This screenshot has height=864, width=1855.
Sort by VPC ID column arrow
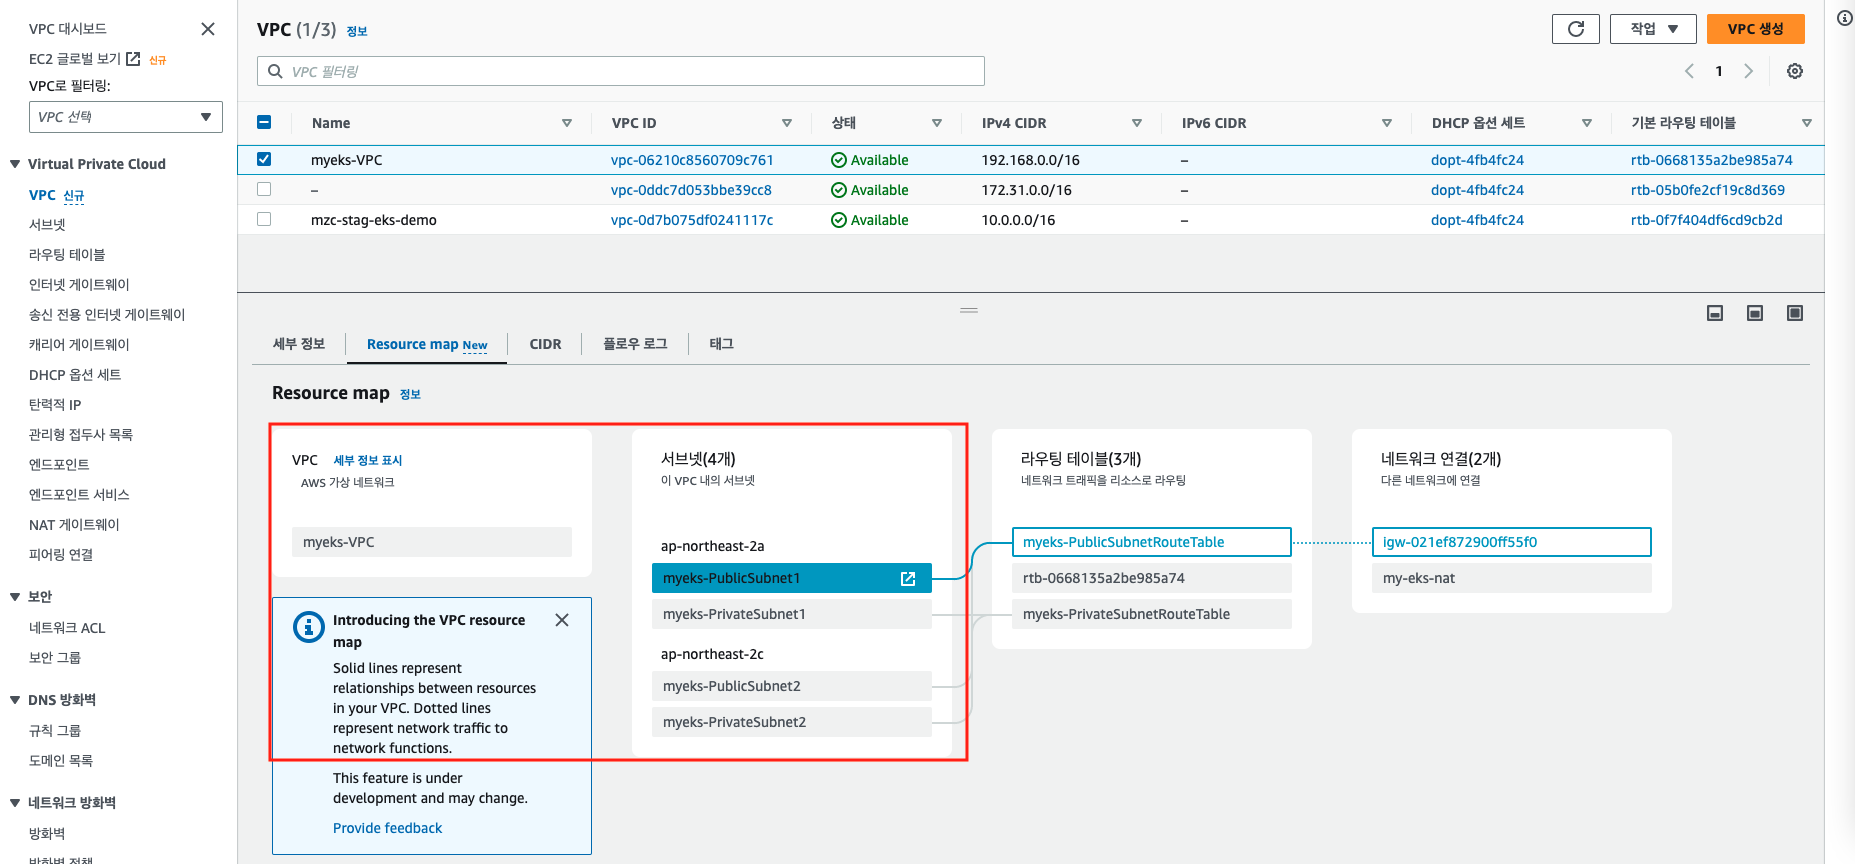tap(787, 123)
